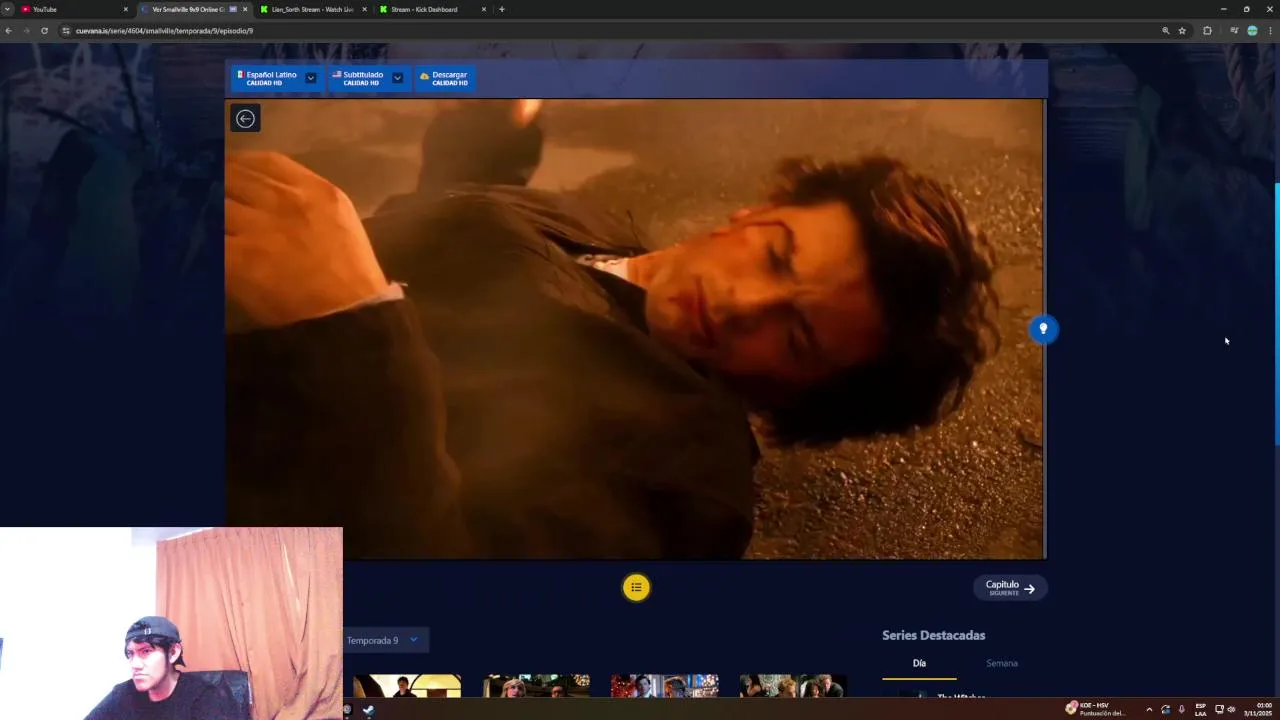Open the yellow episode list icon
Screen dimensions: 1280x720
(636, 587)
